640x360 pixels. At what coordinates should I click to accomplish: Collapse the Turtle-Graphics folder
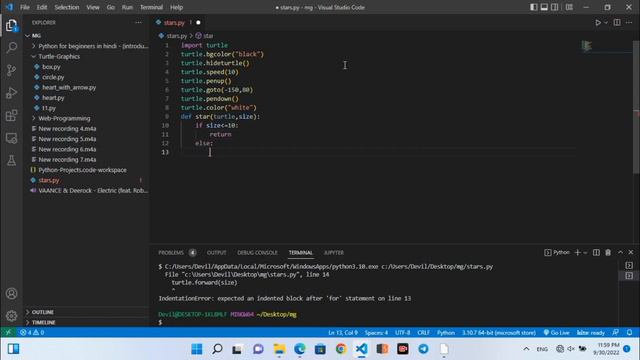pyautogui.click(x=59, y=56)
